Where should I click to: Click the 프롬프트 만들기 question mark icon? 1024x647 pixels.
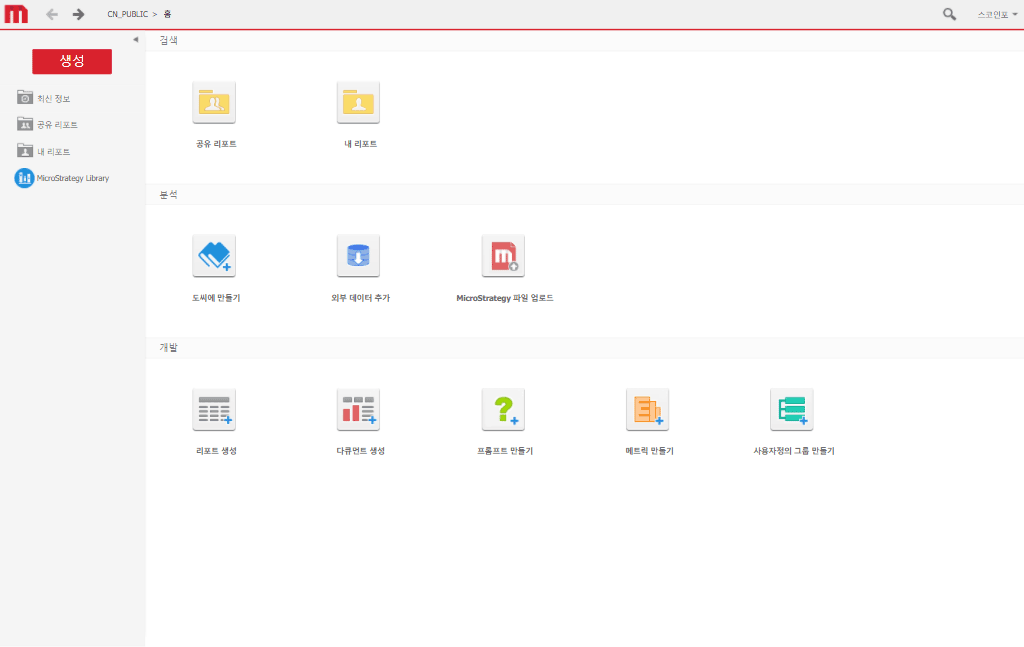click(x=503, y=410)
